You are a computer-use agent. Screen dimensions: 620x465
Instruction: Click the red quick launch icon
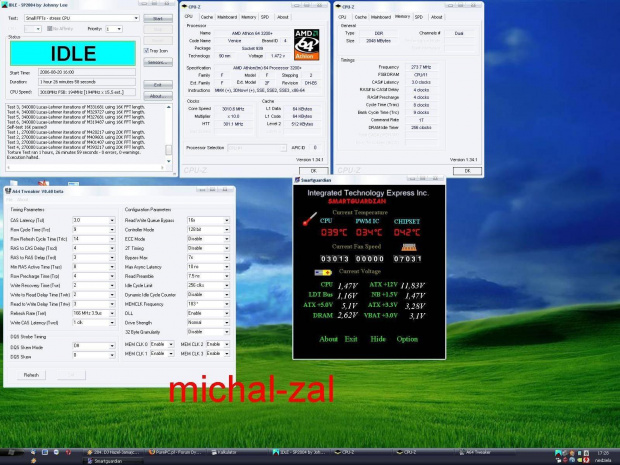(68, 452)
